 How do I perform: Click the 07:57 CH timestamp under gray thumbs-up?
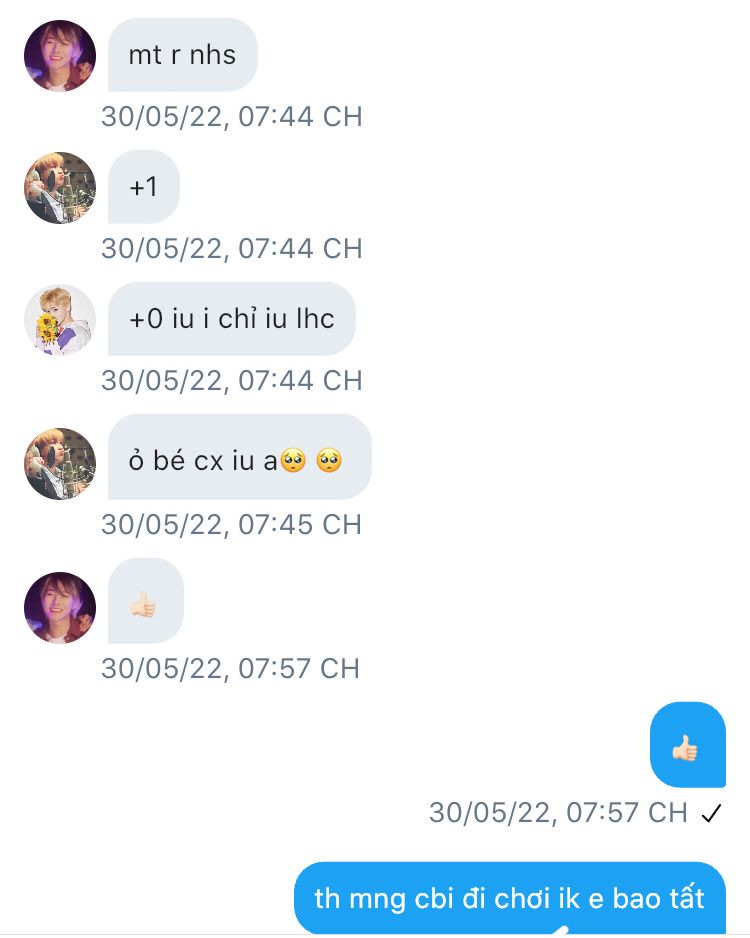(231, 669)
